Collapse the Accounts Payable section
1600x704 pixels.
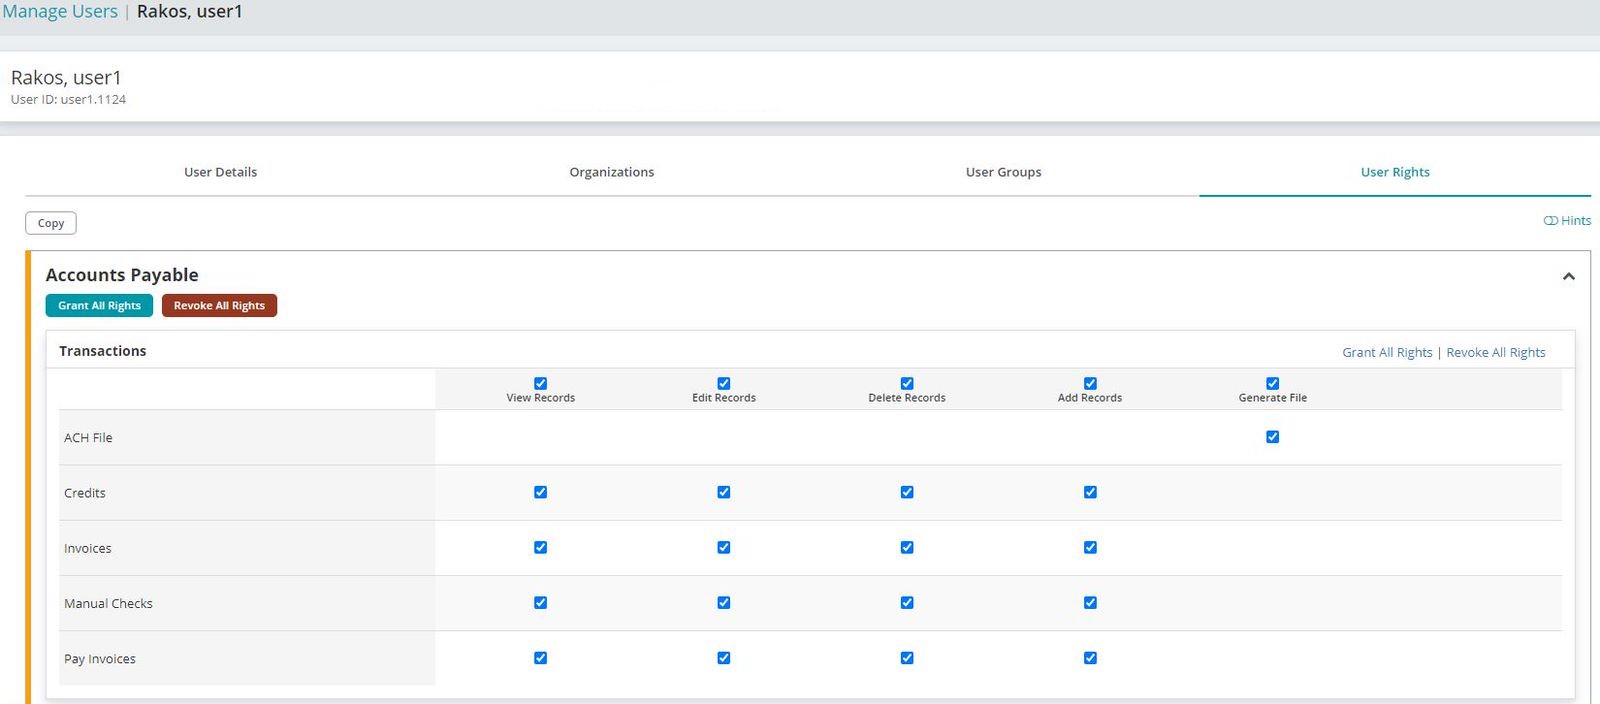[1568, 277]
